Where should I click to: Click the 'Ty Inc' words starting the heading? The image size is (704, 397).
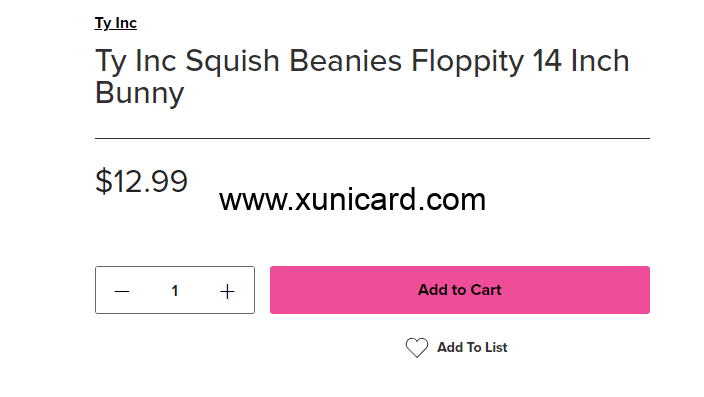pos(135,62)
